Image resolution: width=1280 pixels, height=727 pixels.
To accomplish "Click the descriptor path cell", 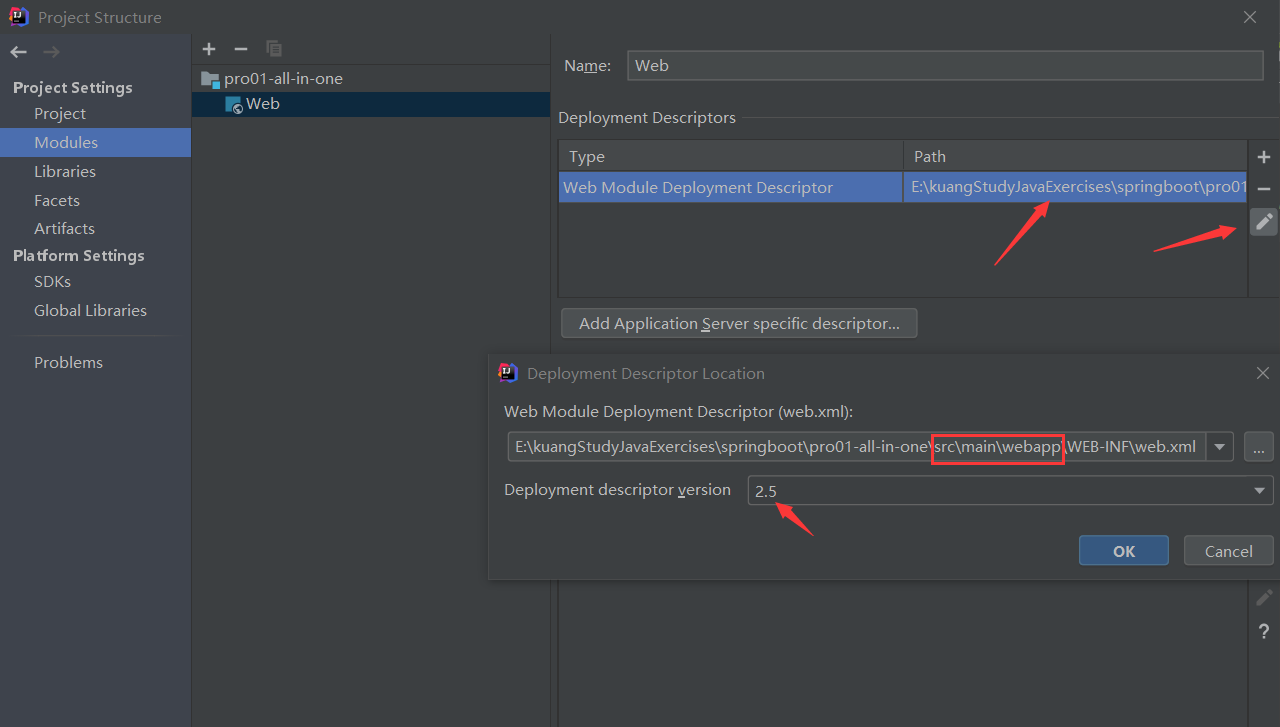I will click(1075, 187).
